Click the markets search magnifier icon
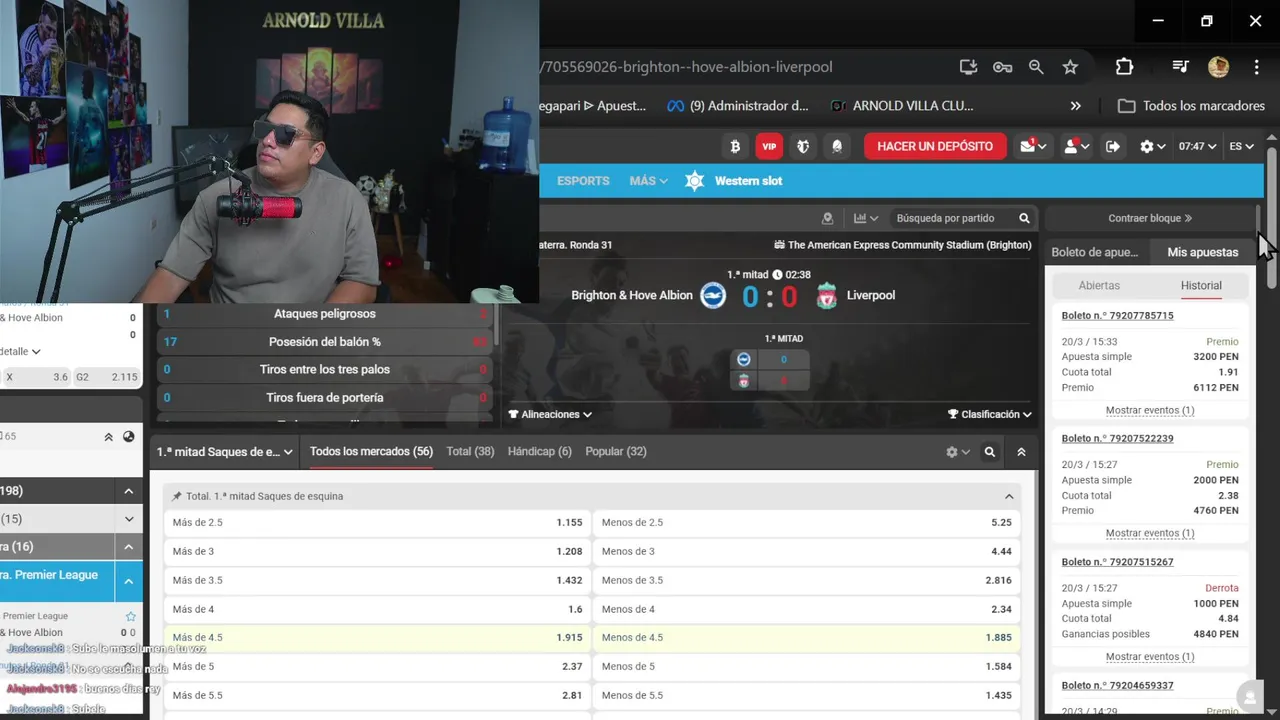The height and width of the screenshot is (720, 1280). (990, 452)
